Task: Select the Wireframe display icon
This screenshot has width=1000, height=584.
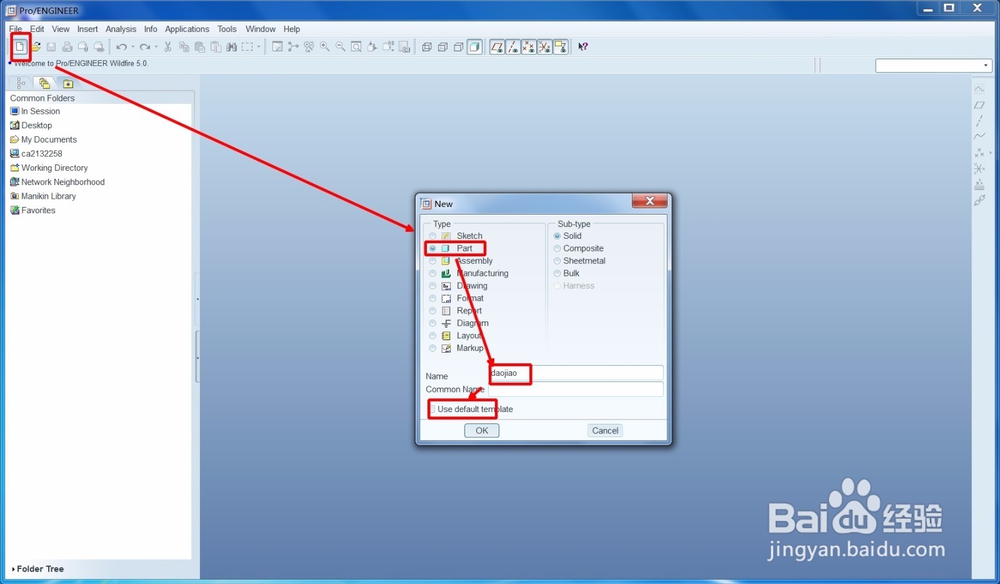Action: pos(427,47)
